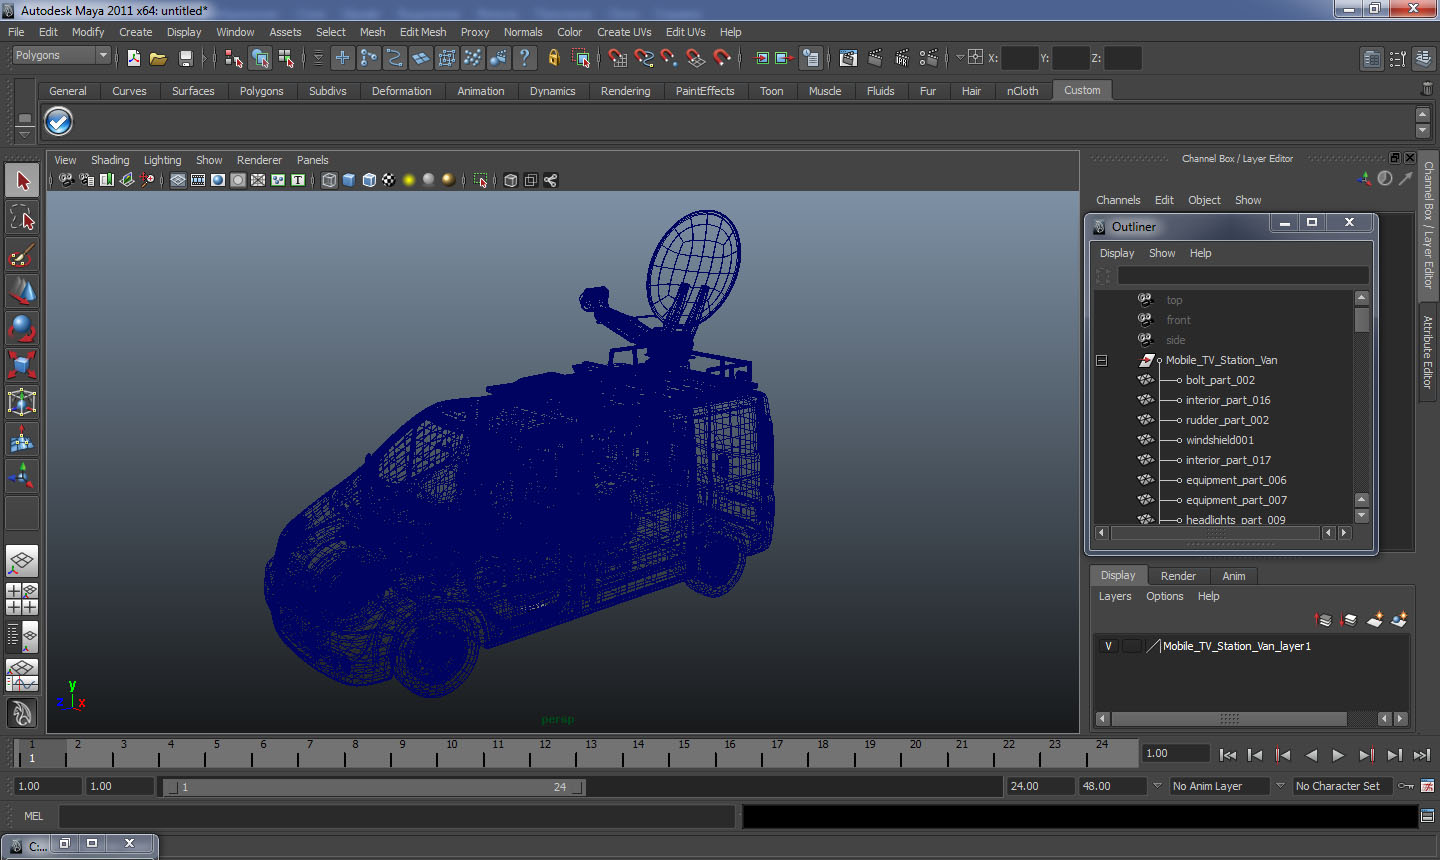Image resolution: width=1440 pixels, height=860 pixels.
Task: Open the viewport Shading menu
Action: pos(110,160)
